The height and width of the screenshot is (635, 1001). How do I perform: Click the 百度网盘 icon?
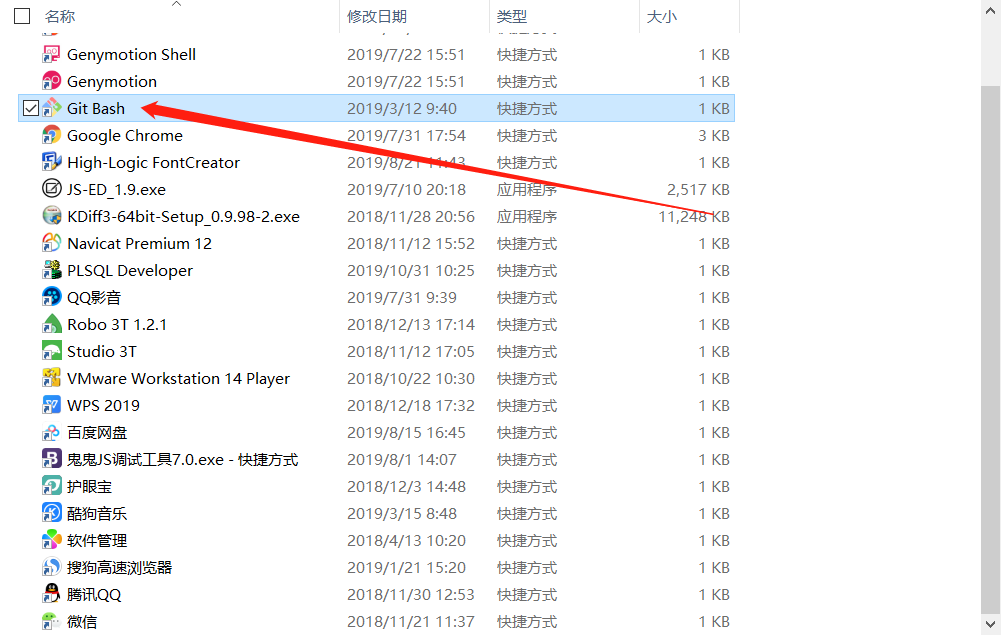coord(51,432)
